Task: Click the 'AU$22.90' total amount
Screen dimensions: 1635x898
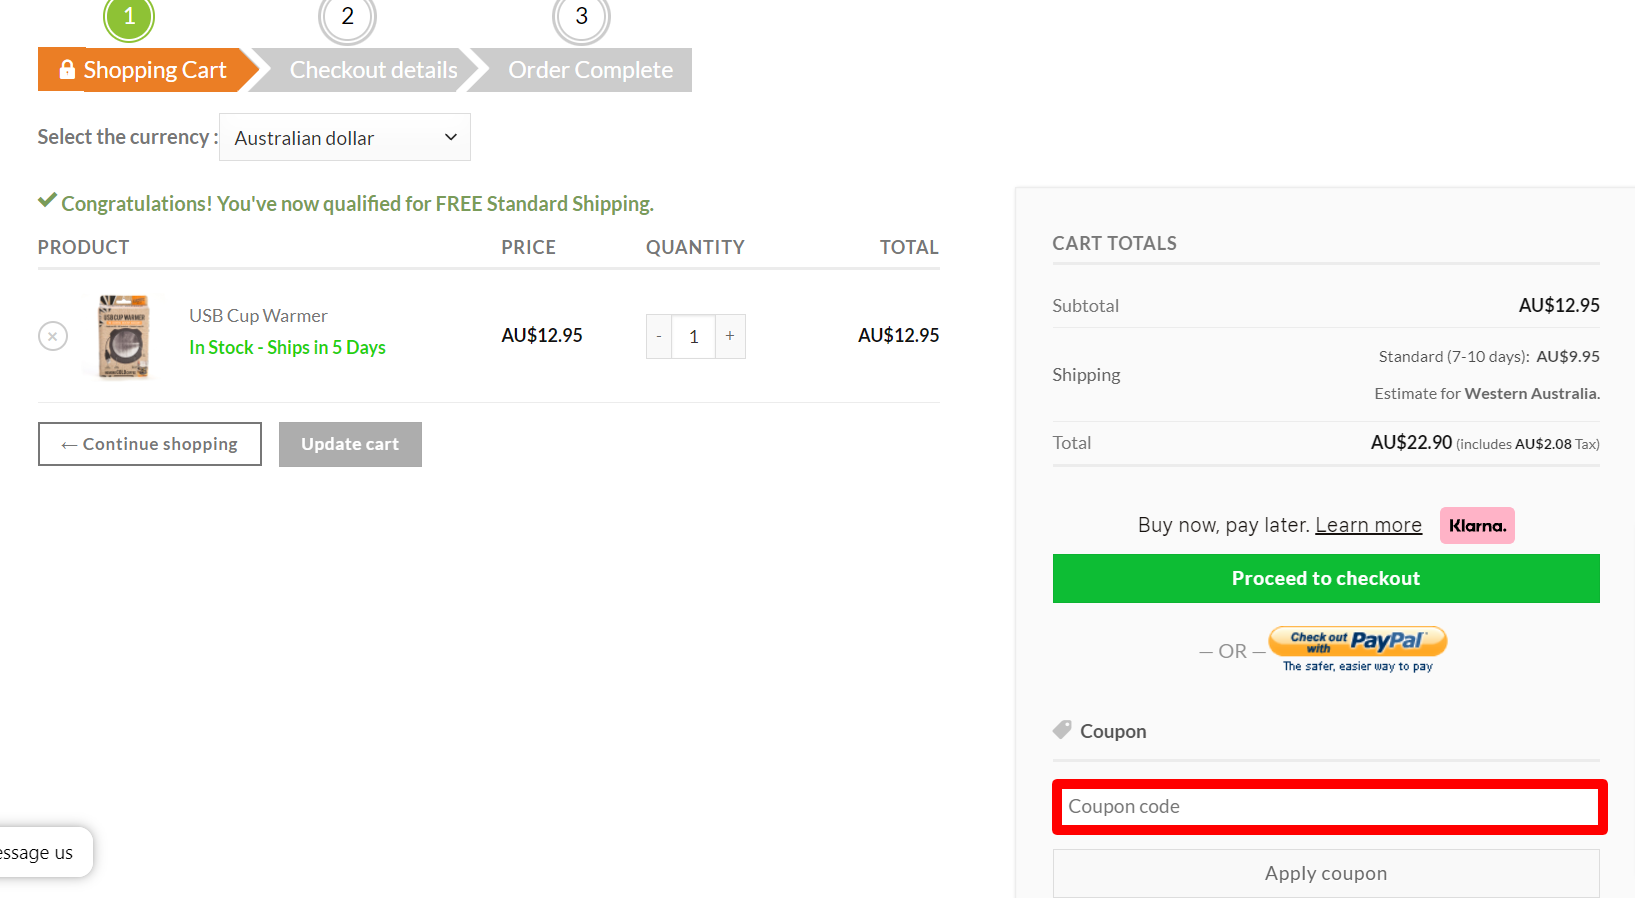Action: (x=1411, y=442)
